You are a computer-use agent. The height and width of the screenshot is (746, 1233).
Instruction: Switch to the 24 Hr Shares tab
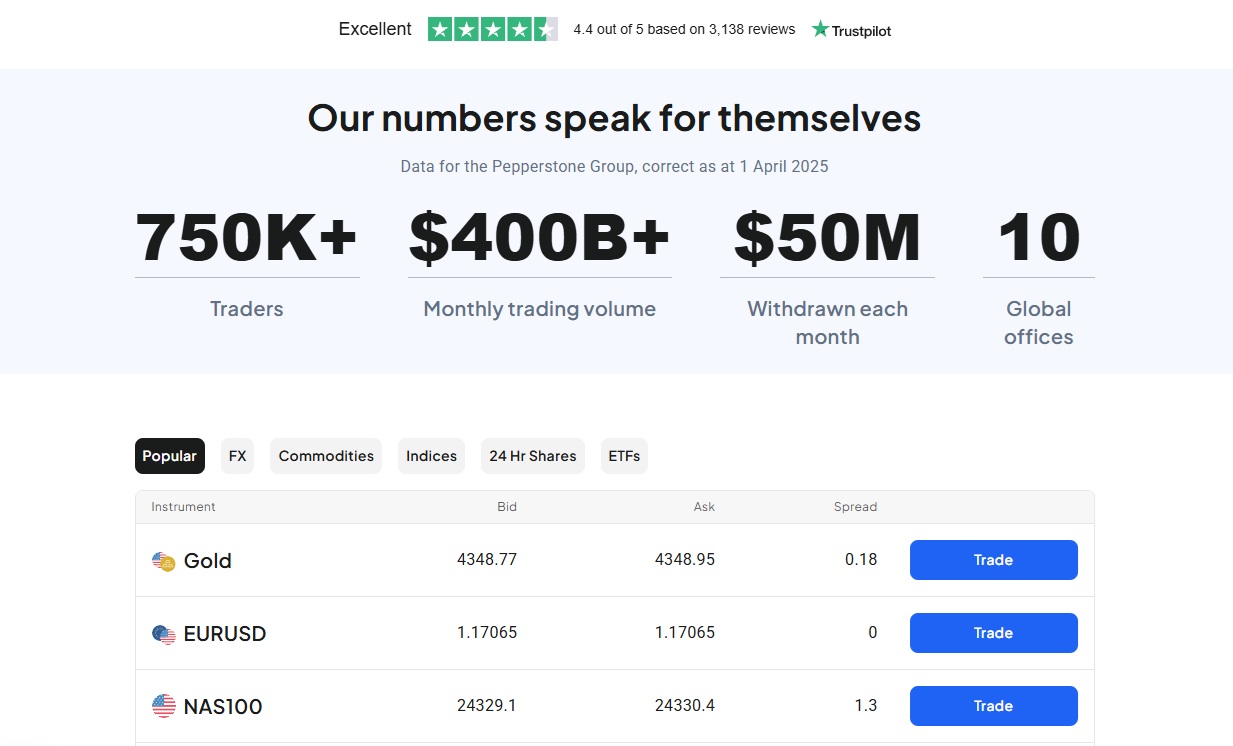pyautogui.click(x=532, y=456)
